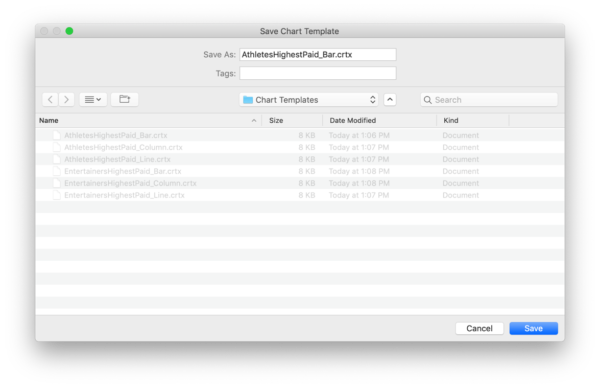Click the document icon beside EntertainersHighestPaid_Line.crtx
Screen dimensions: 600x388
[57, 195]
